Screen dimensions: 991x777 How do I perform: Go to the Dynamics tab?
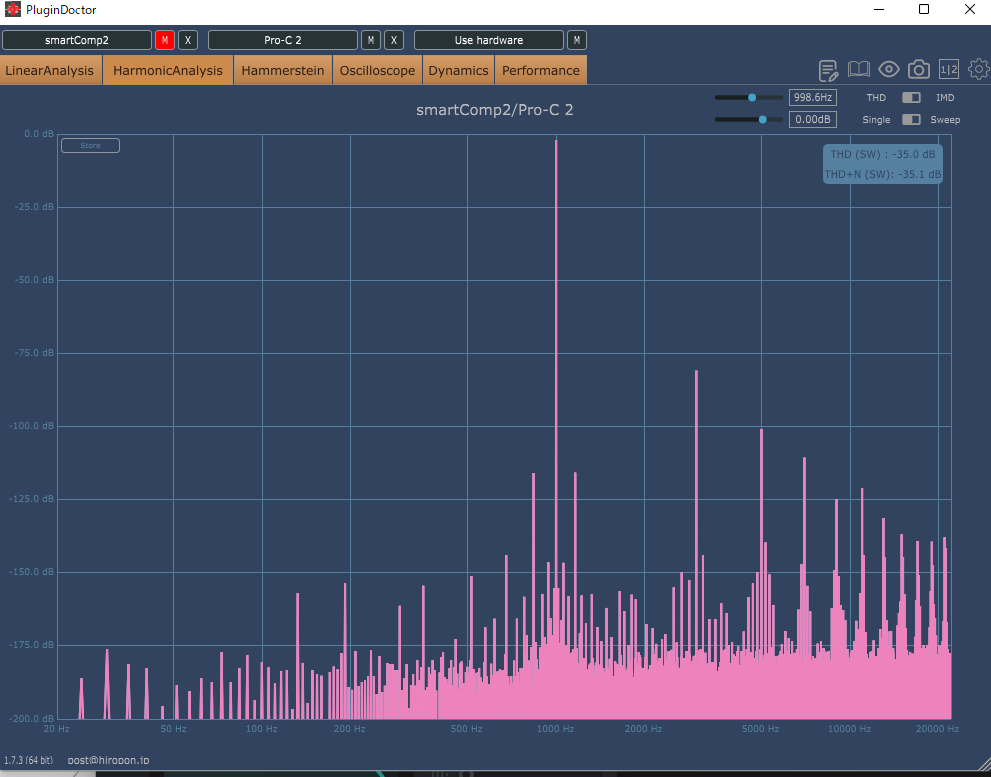[x=458, y=70]
